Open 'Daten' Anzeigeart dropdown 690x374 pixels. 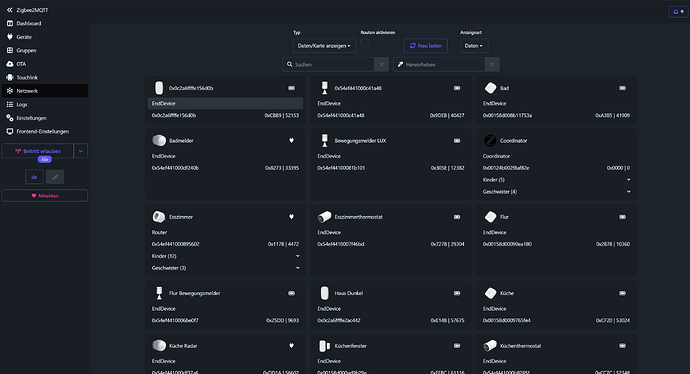[x=474, y=46]
